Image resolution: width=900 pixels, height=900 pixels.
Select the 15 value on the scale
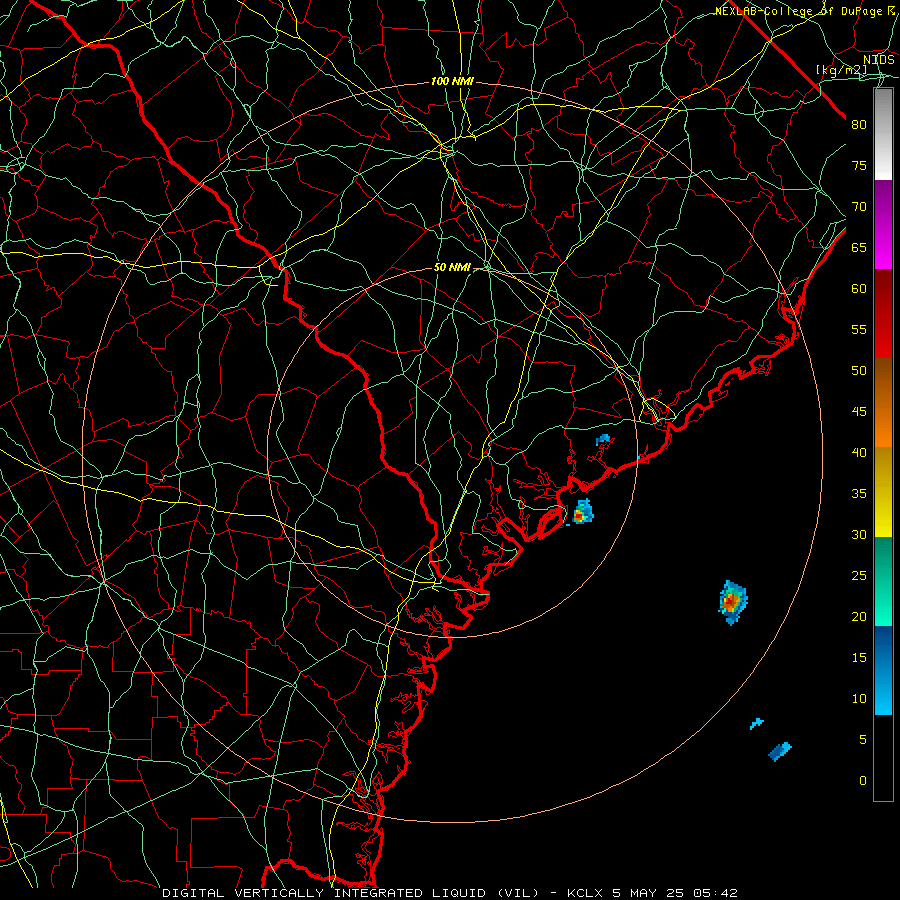click(x=859, y=658)
